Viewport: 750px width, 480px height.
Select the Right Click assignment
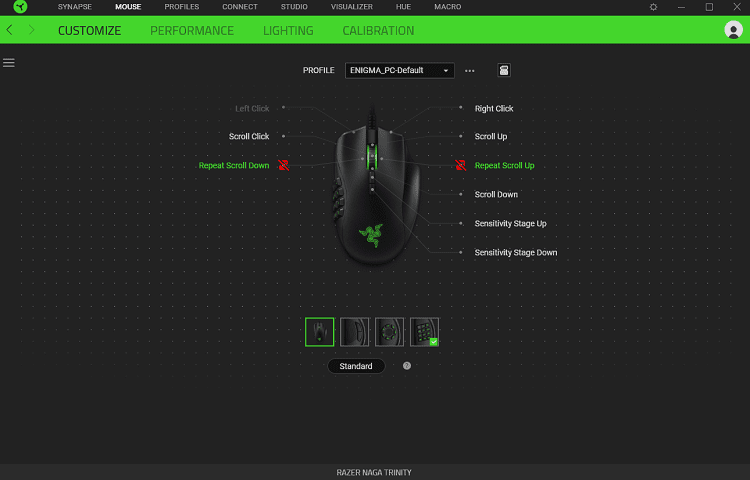tap(494, 109)
